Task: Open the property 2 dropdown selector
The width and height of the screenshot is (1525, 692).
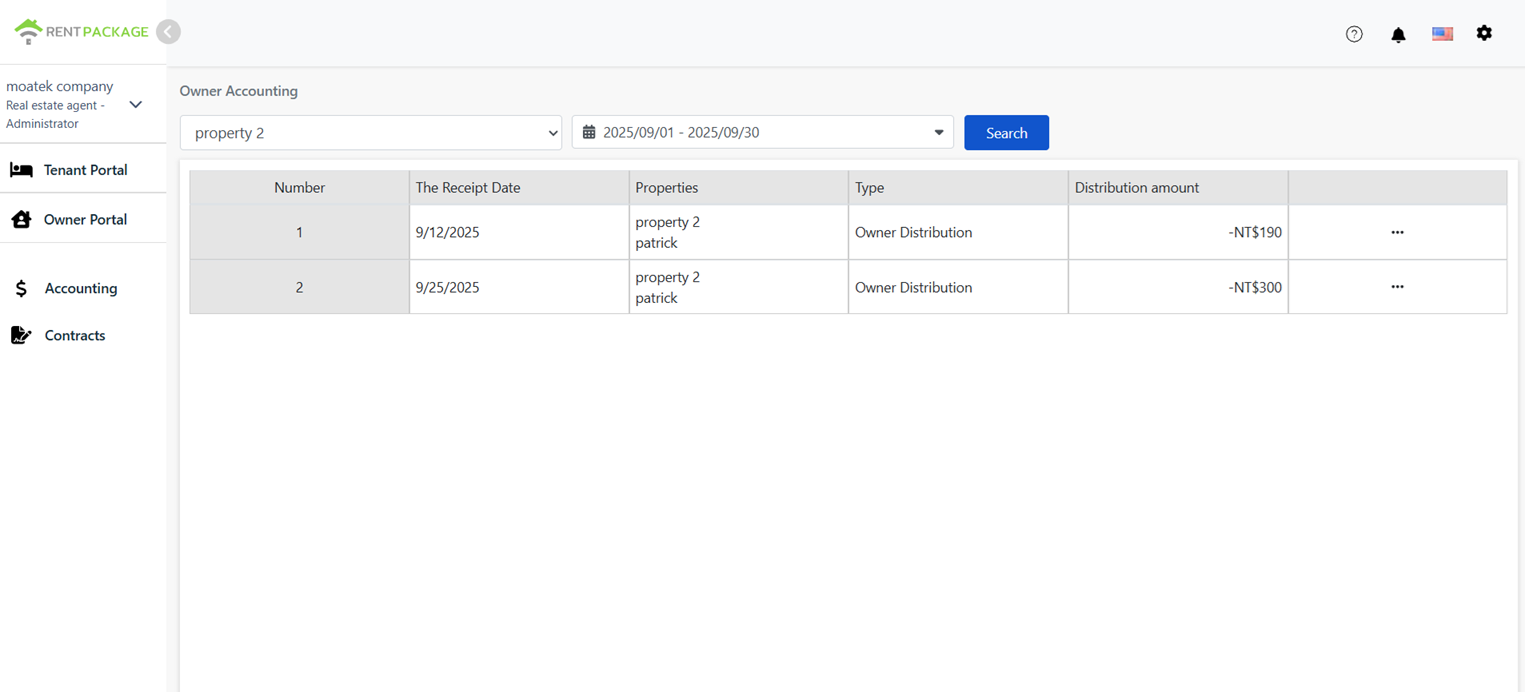Action: pos(370,133)
